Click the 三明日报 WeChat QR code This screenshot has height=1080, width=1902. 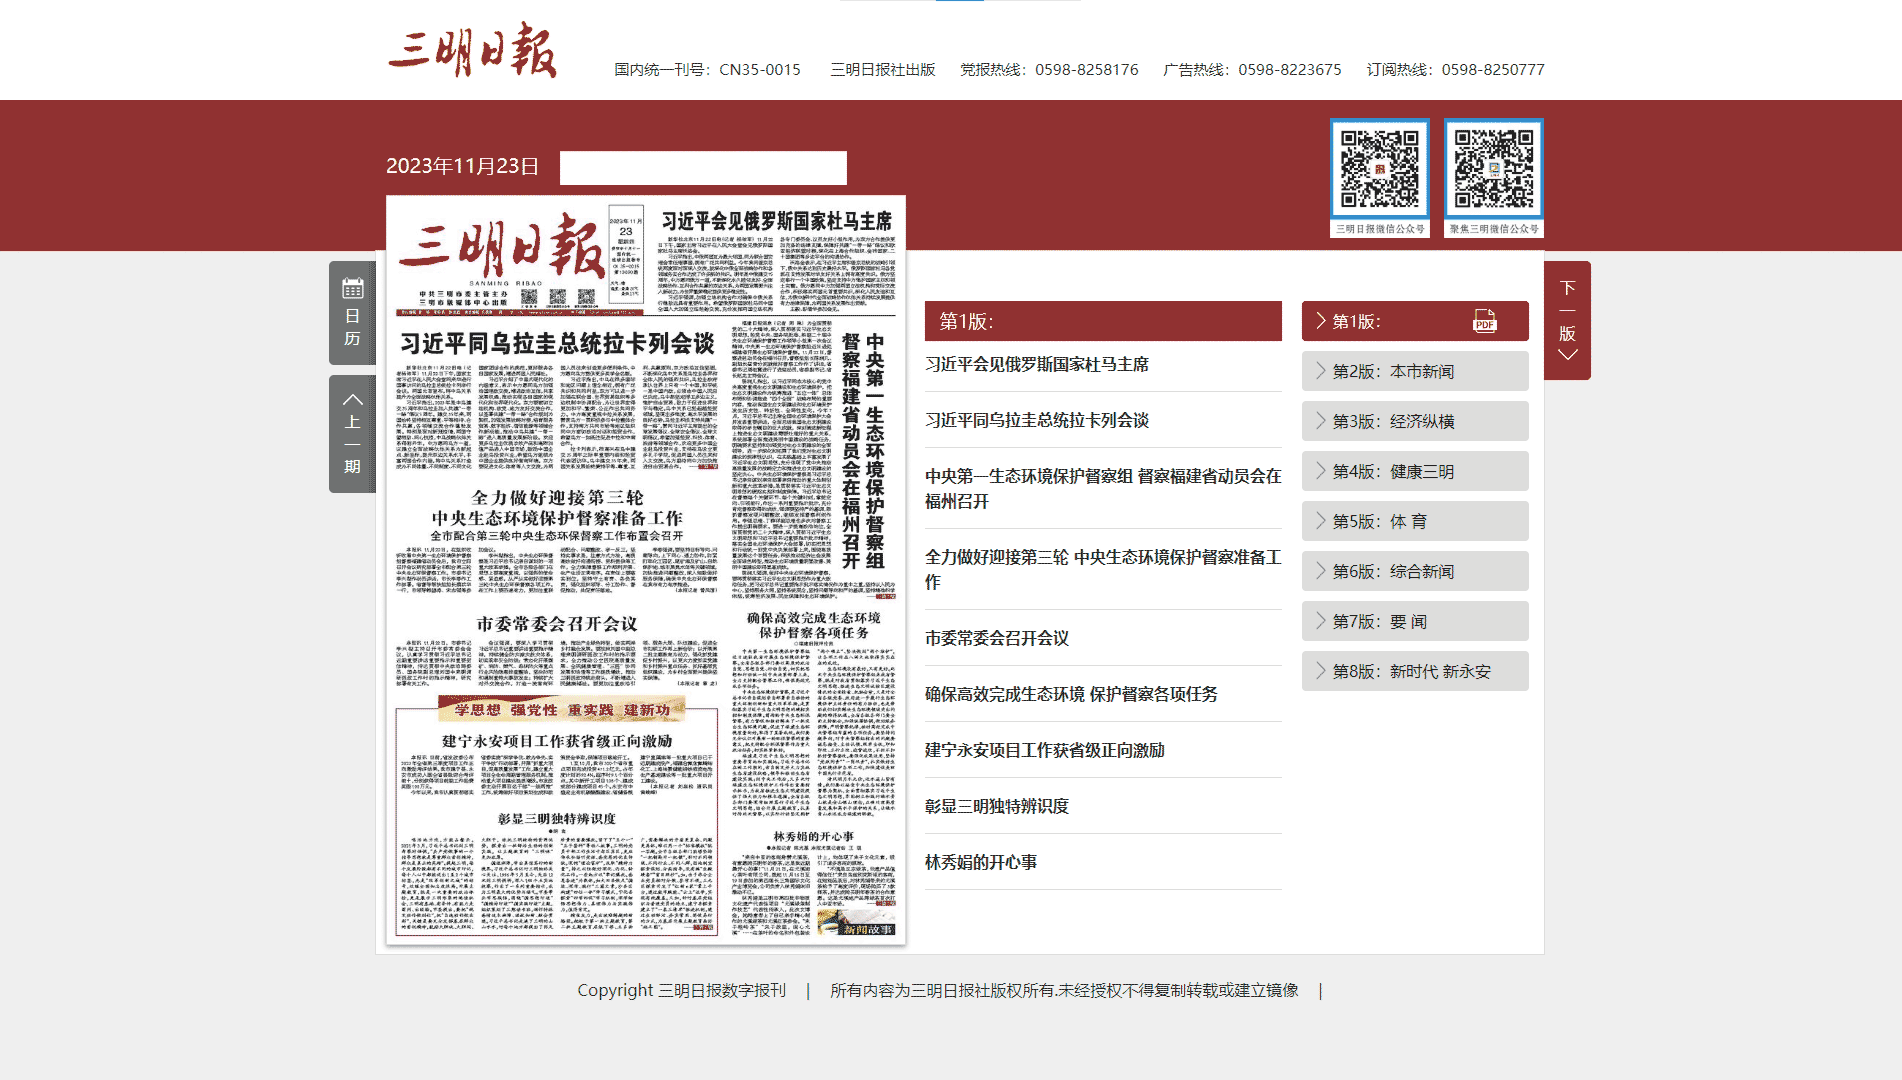[x=1380, y=169]
